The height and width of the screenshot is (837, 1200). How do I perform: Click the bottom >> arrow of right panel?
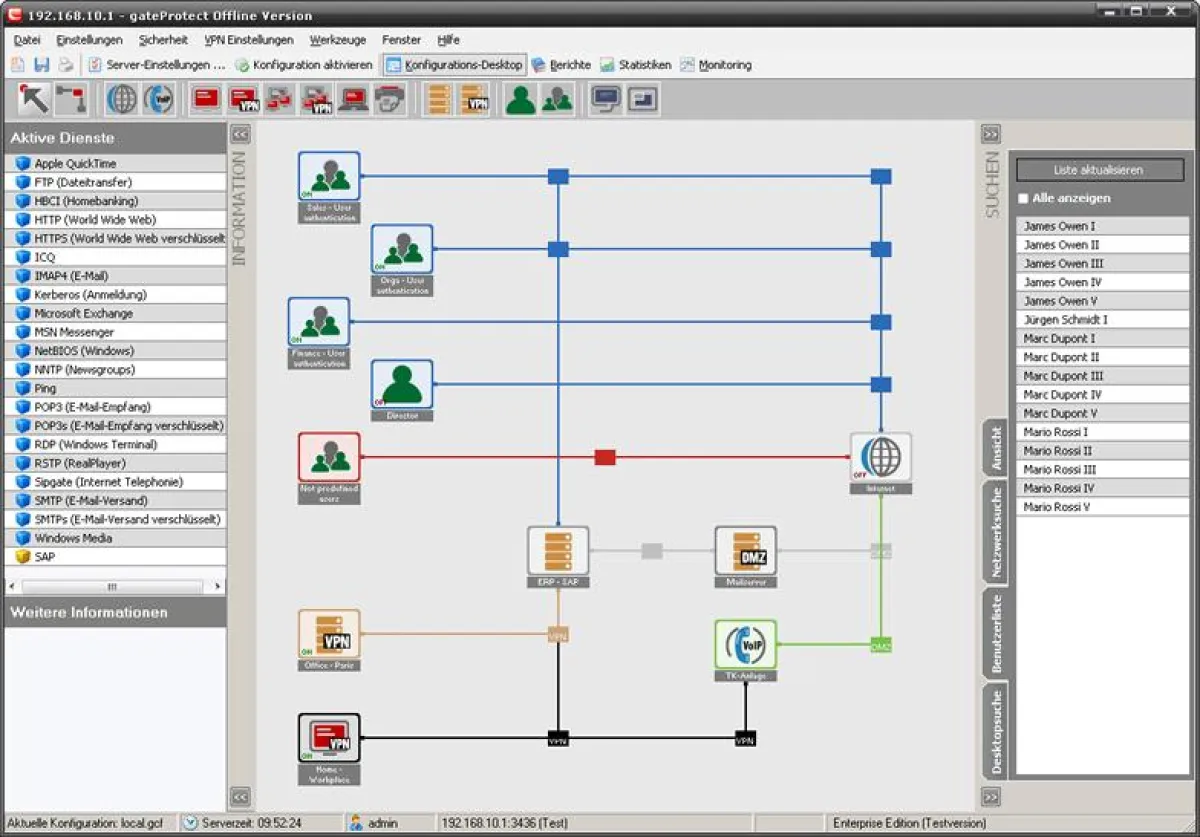990,797
